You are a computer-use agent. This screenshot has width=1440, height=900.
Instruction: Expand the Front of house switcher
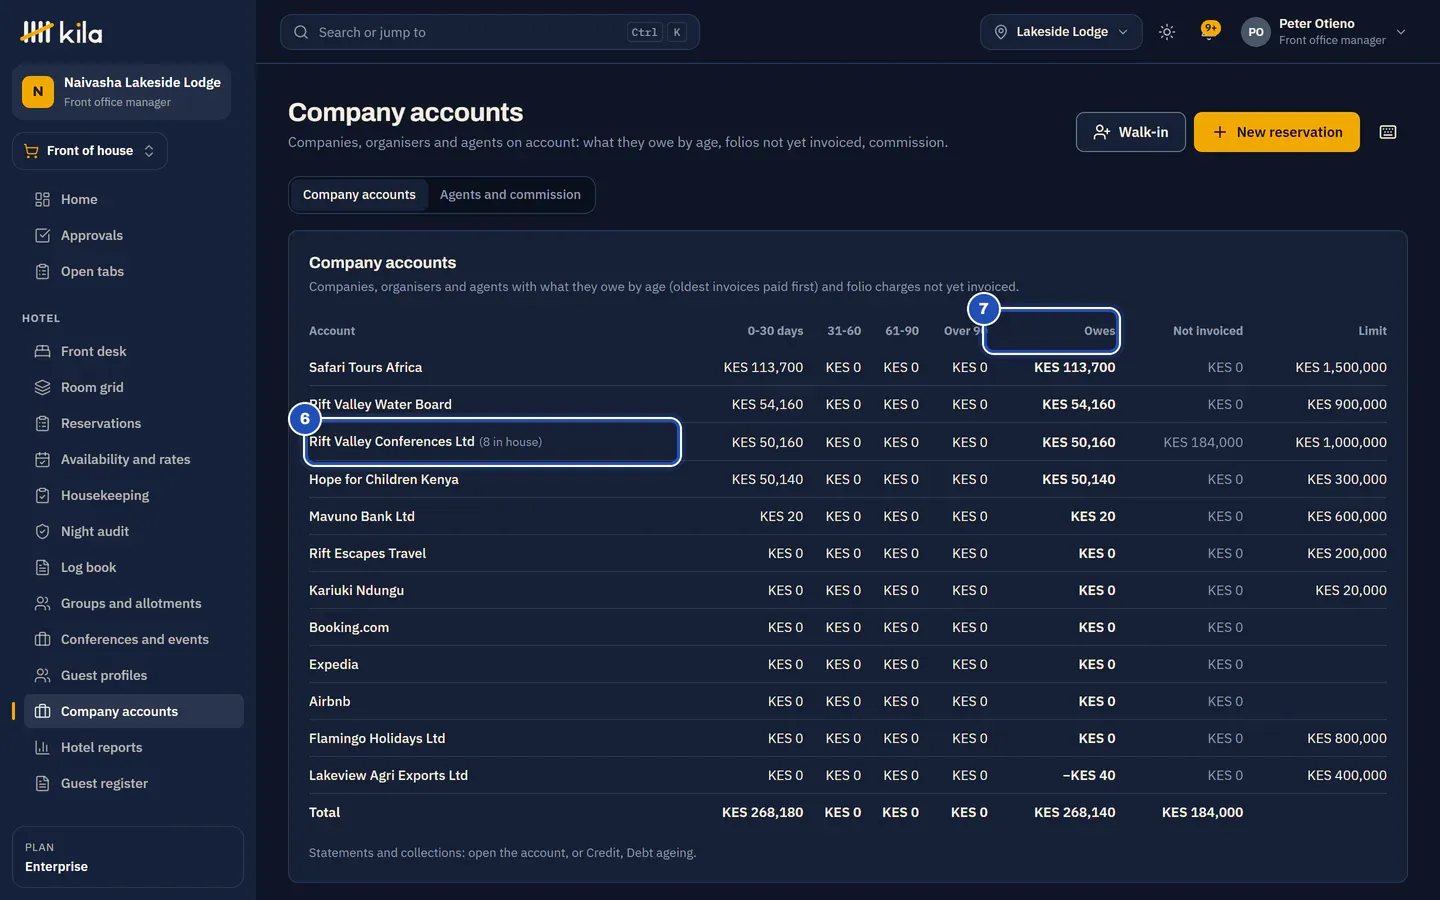click(x=90, y=151)
